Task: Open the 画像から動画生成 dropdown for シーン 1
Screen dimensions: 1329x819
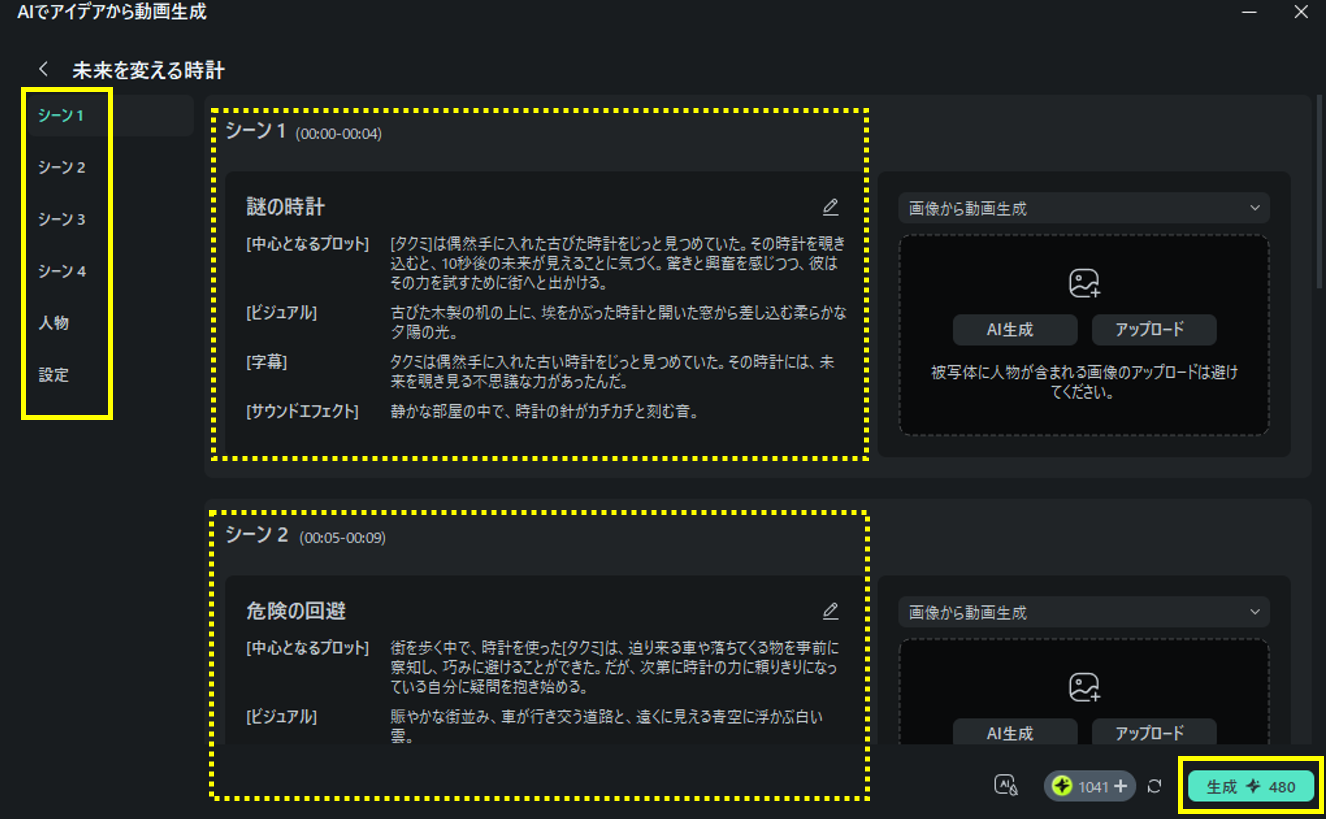Action: [1083, 207]
